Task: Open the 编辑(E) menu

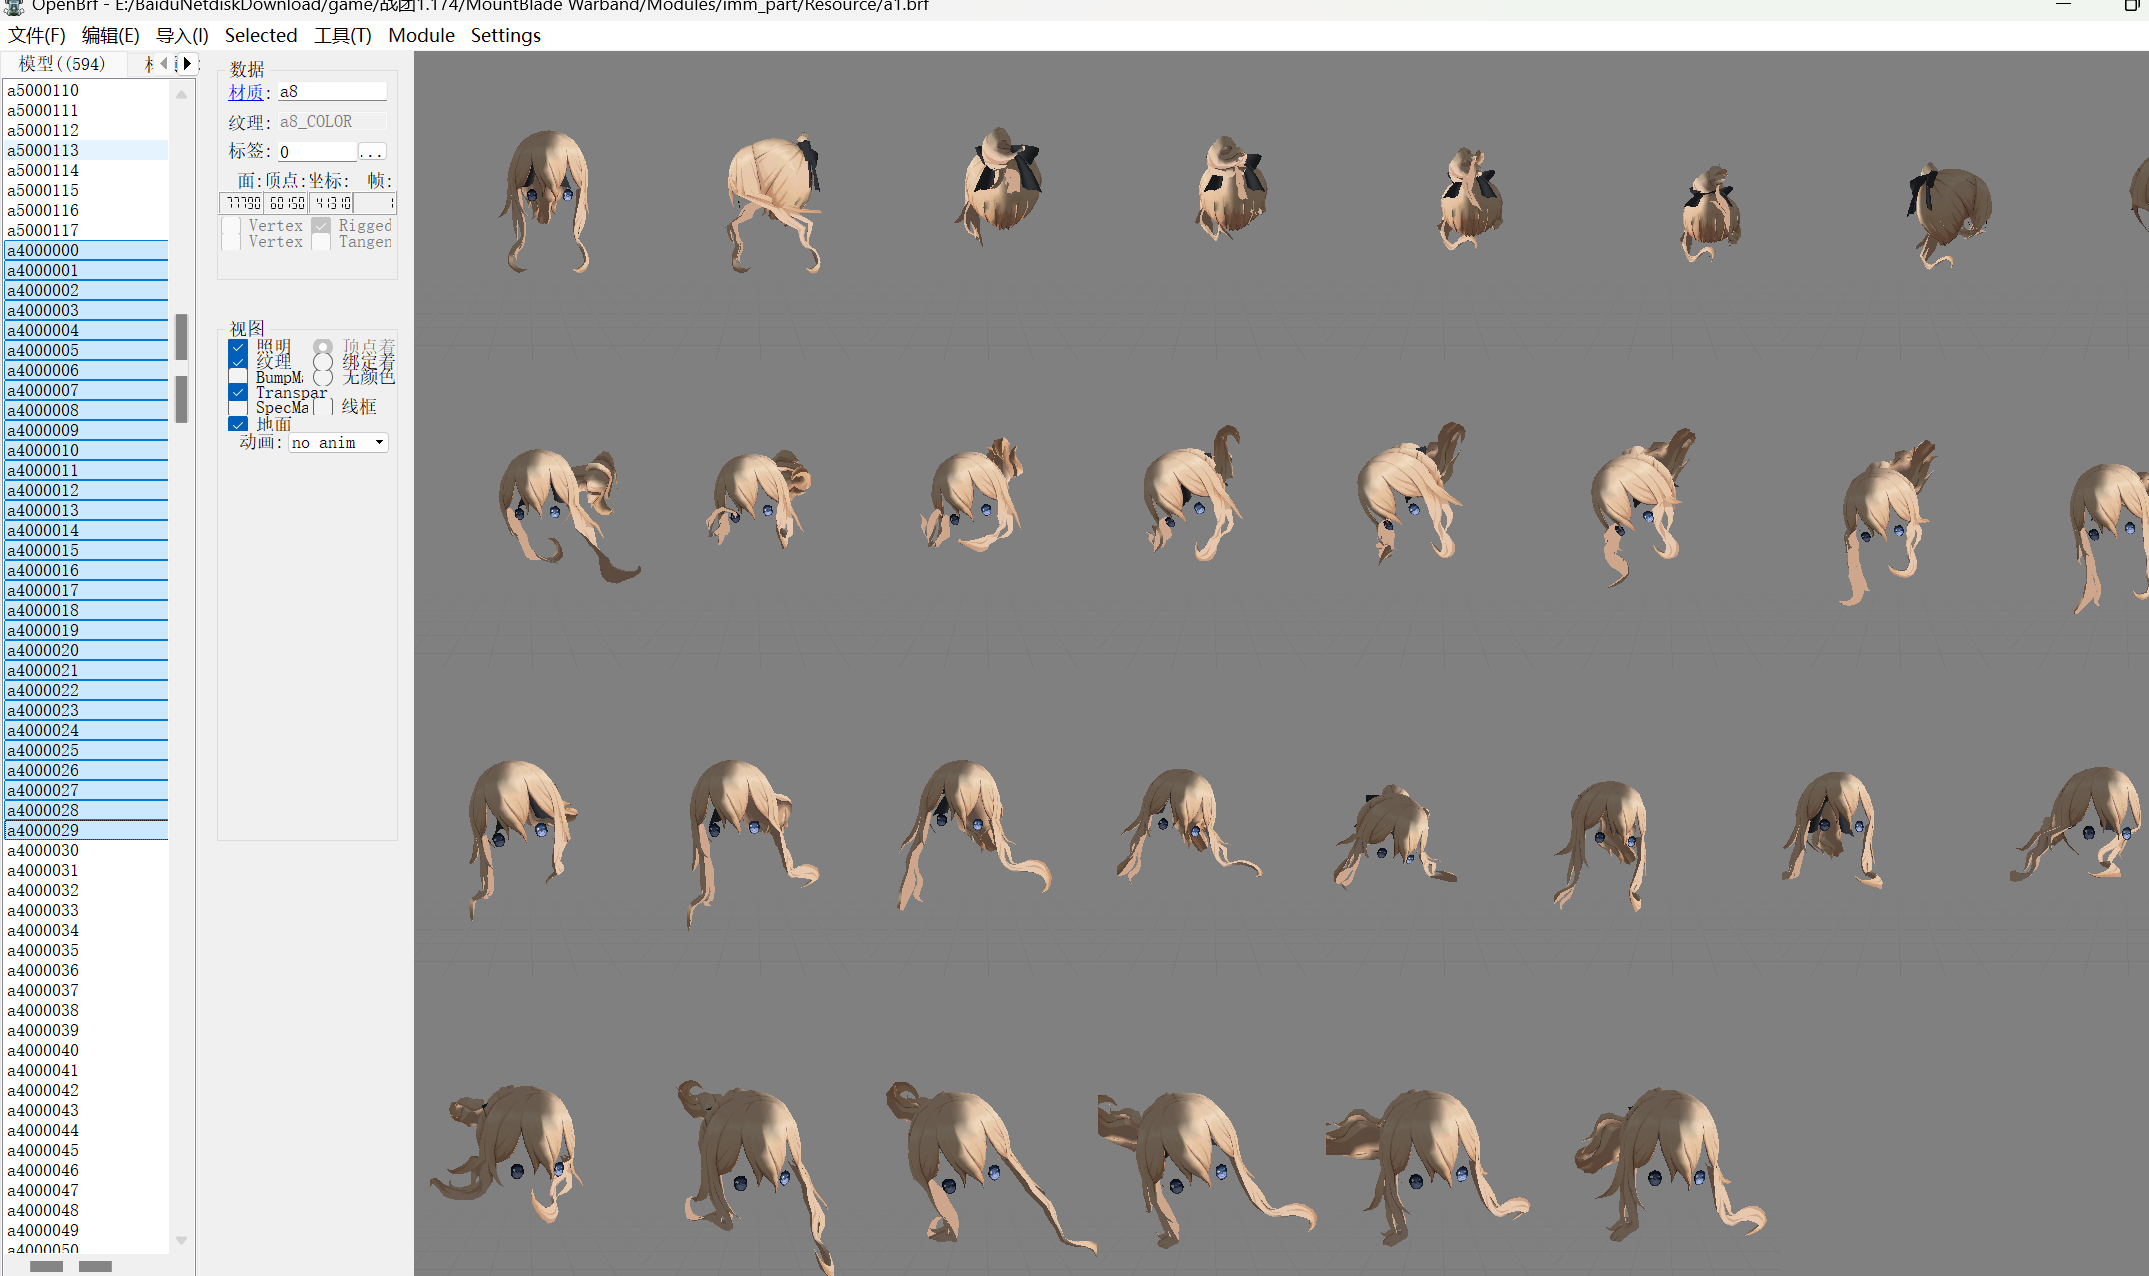Action: [x=110, y=35]
